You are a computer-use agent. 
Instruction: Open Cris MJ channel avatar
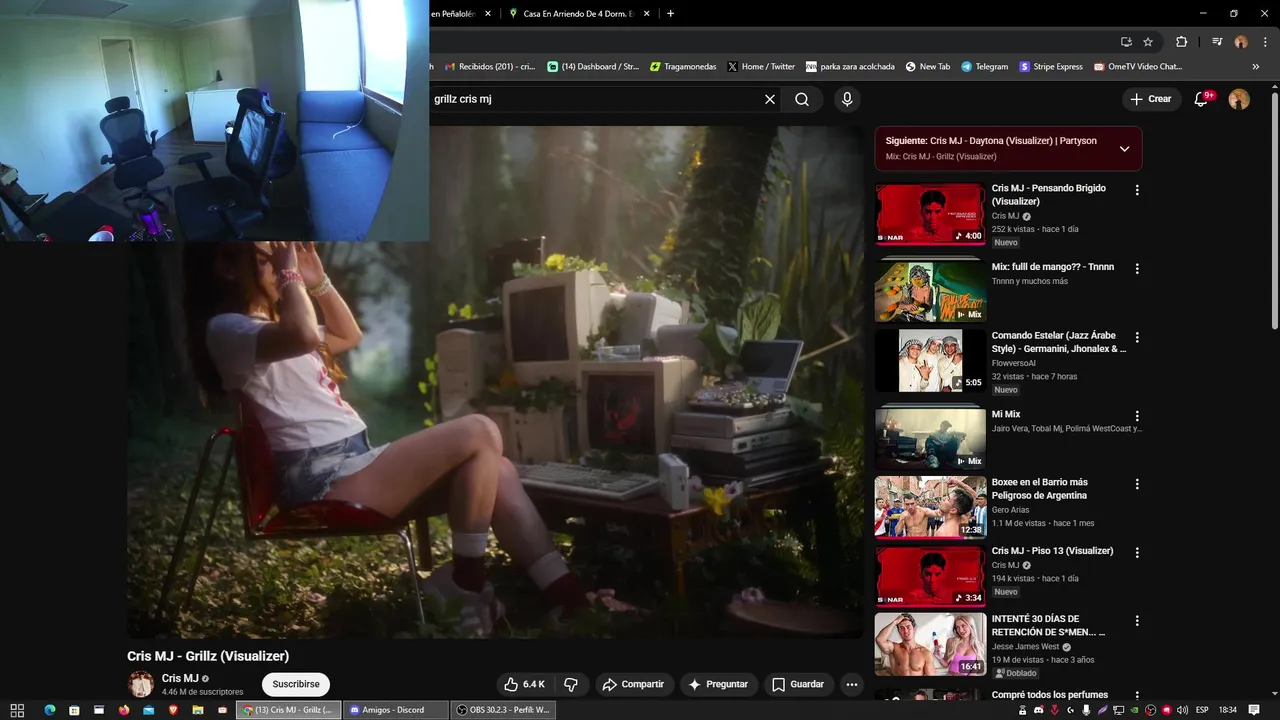(x=141, y=684)
